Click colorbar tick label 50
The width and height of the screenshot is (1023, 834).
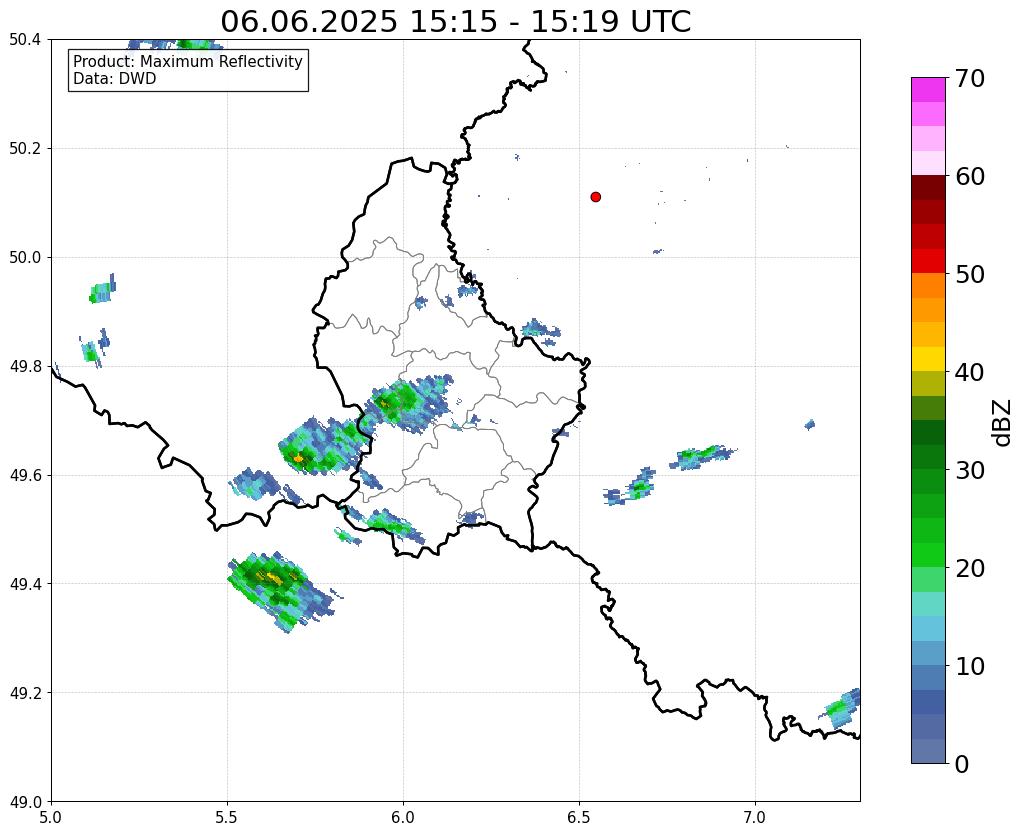coord(970,274)
